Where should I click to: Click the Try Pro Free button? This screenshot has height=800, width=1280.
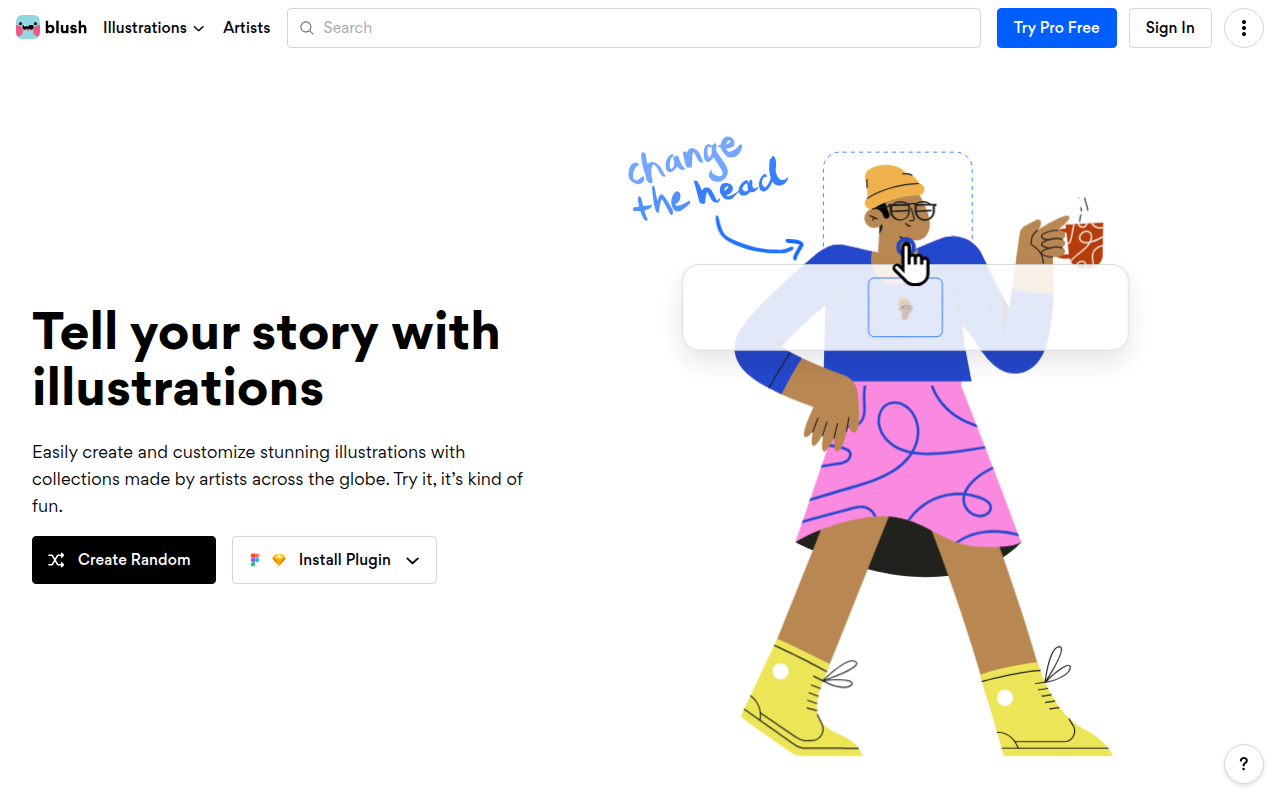pyautogui.click(x=1057, y=28)
